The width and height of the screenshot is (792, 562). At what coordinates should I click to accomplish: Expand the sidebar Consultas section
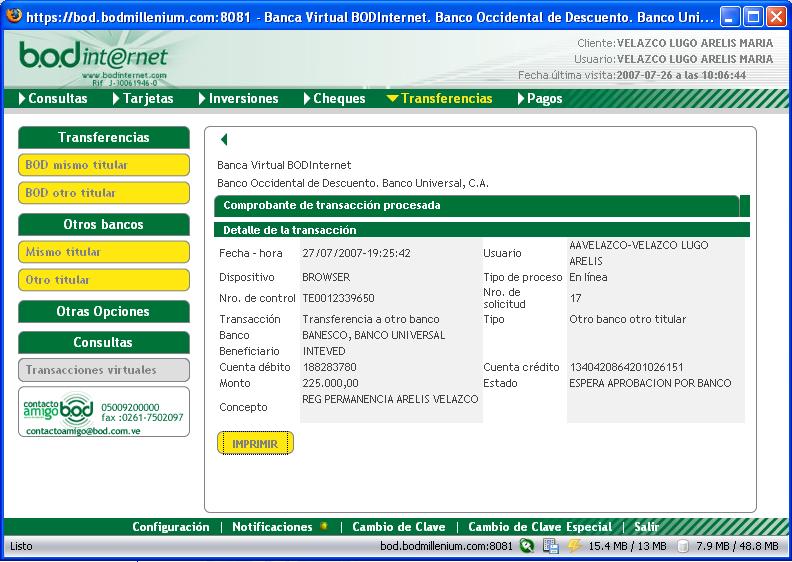coord(104,342)
